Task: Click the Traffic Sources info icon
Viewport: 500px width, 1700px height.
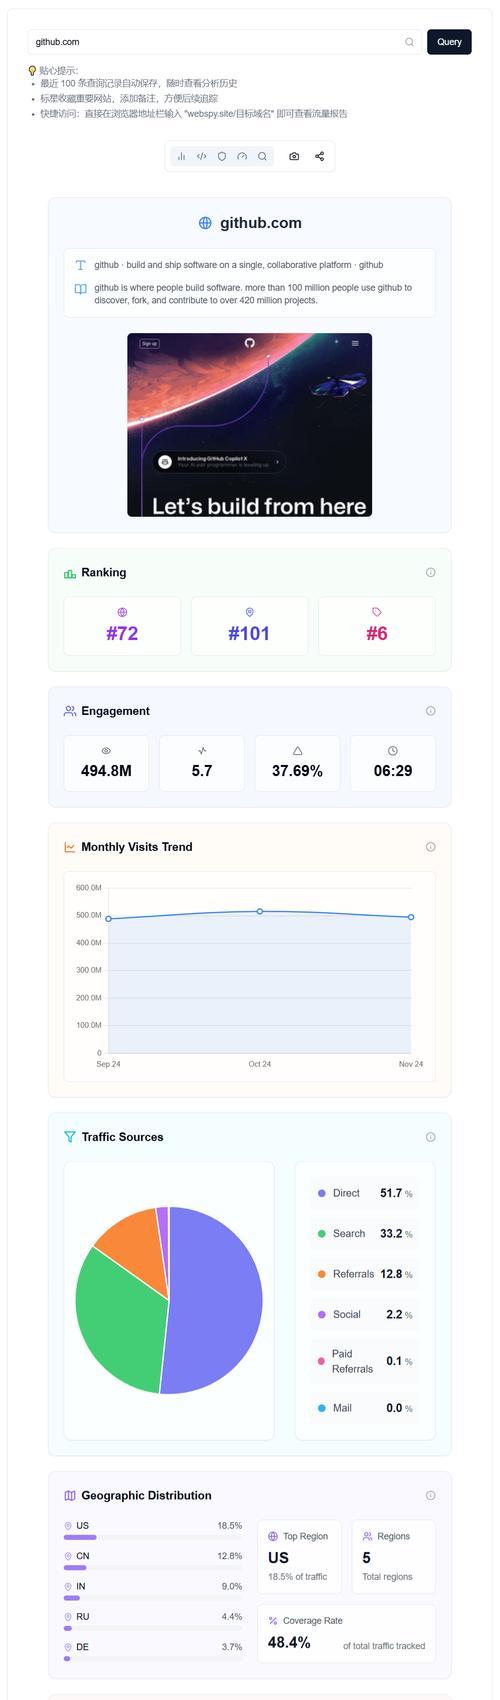Action: [x=430, y=1137]
